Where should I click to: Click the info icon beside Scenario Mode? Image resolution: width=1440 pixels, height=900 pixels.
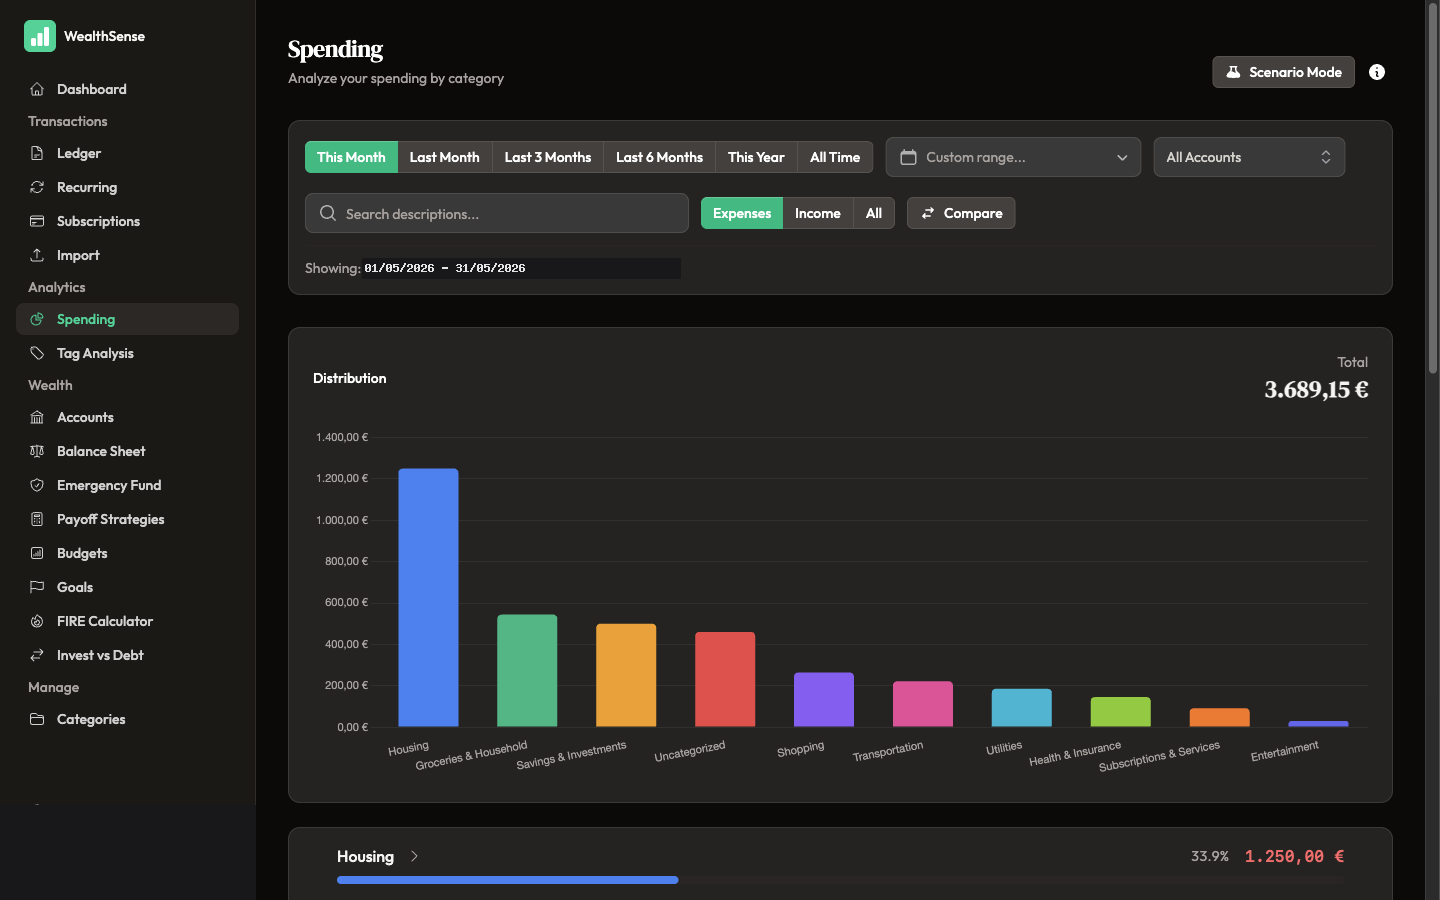click(x=1377, y=72)
